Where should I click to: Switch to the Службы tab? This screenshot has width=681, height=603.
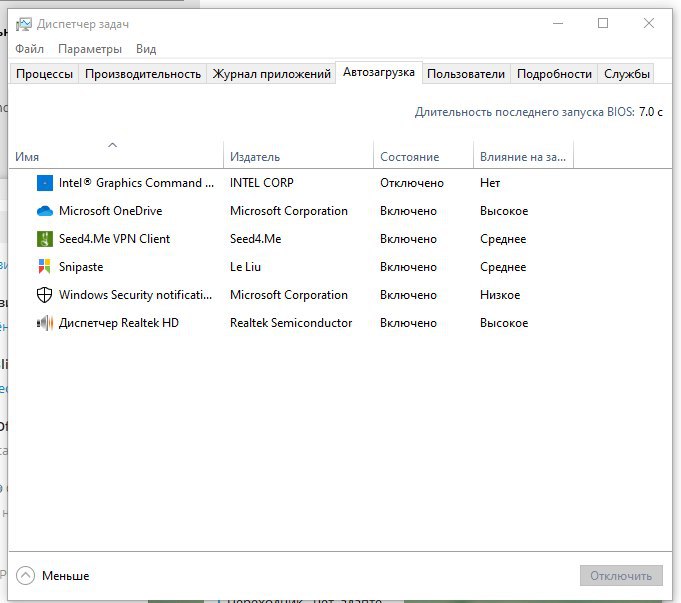pyautogui.click(x=626, y=74)
